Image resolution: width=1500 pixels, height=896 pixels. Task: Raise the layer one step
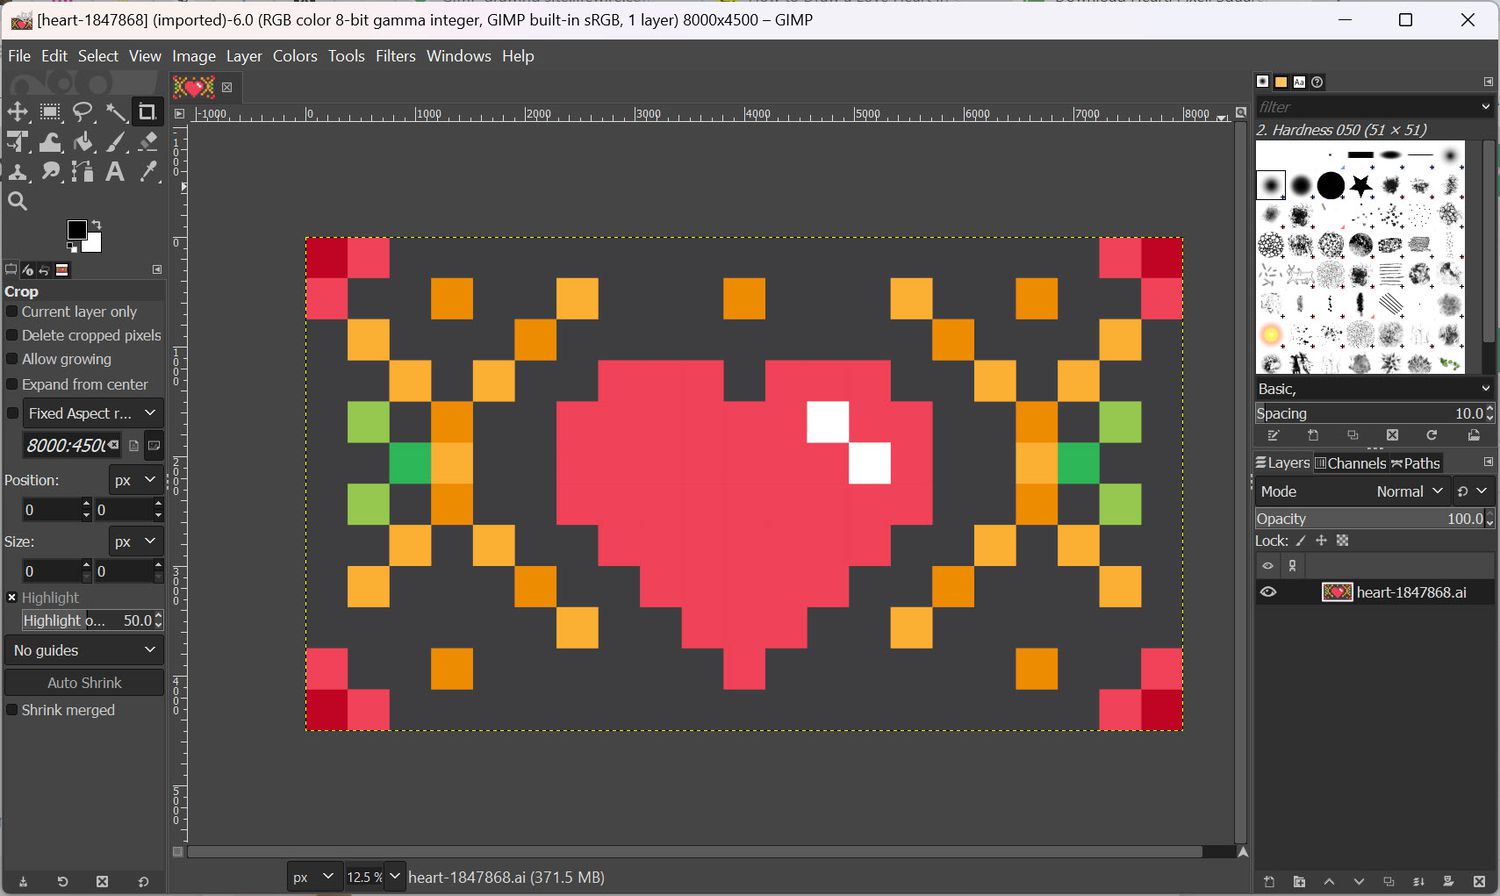[x=1329, y=882]
